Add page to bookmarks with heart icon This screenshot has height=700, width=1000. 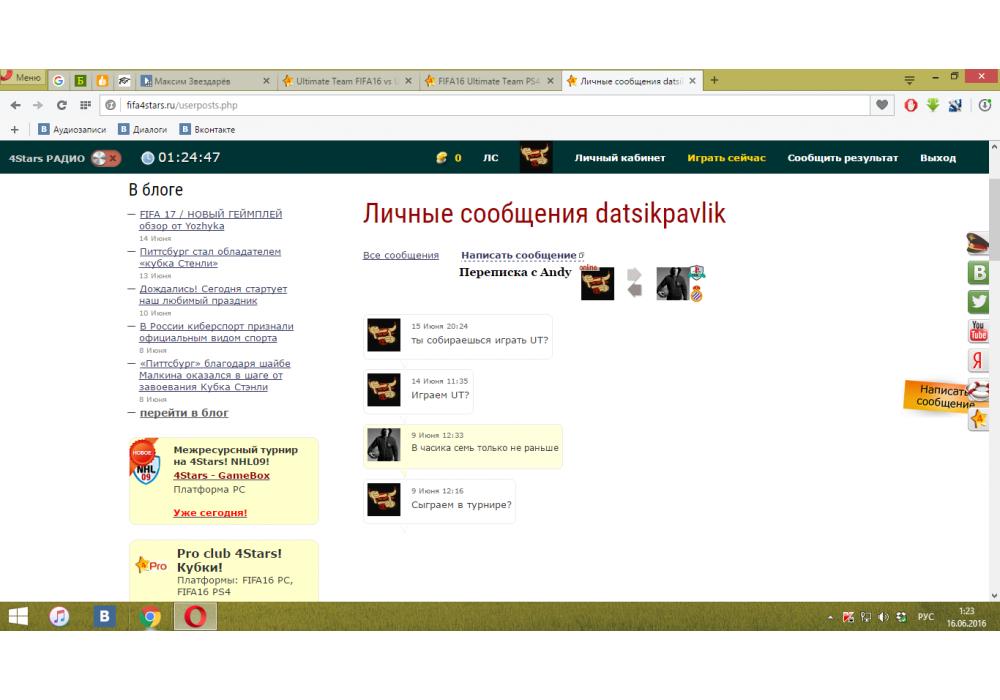click(881, 105)
